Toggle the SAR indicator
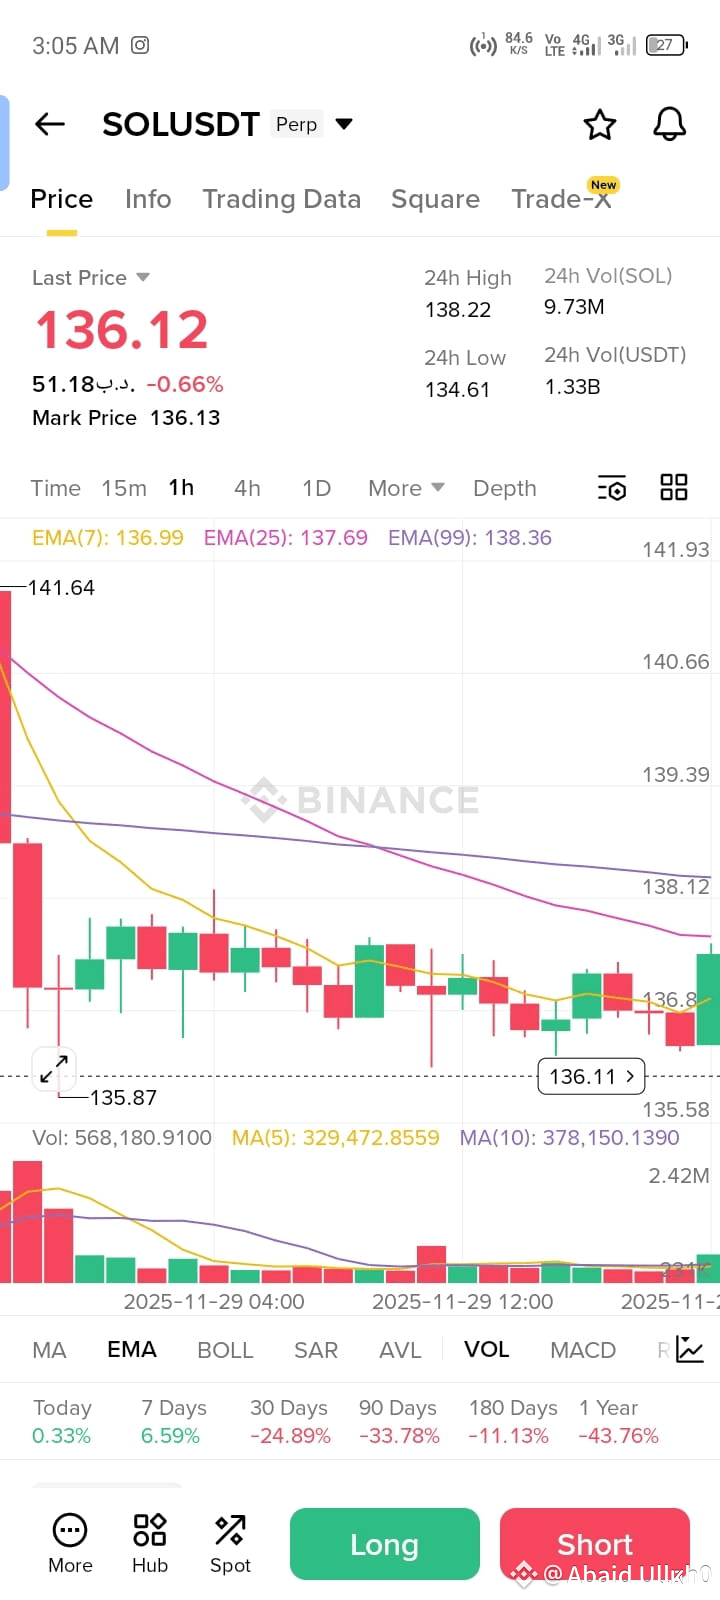 coord(316,1350)
